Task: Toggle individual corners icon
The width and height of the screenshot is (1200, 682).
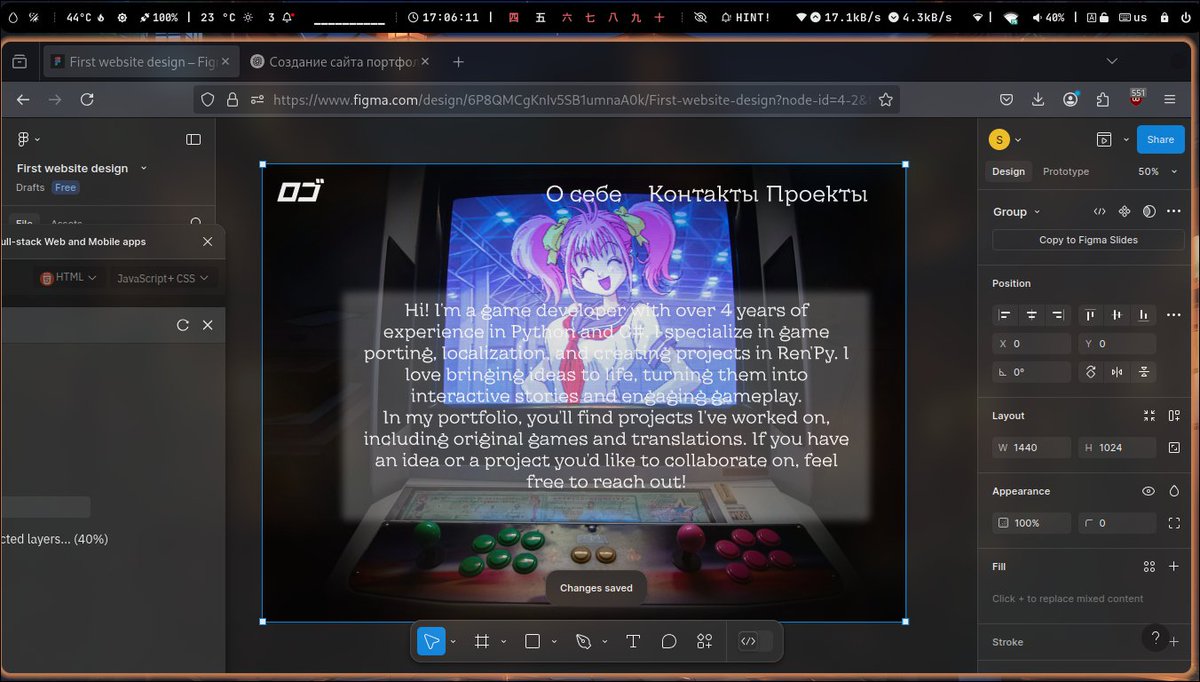Action: (1174, 523)
